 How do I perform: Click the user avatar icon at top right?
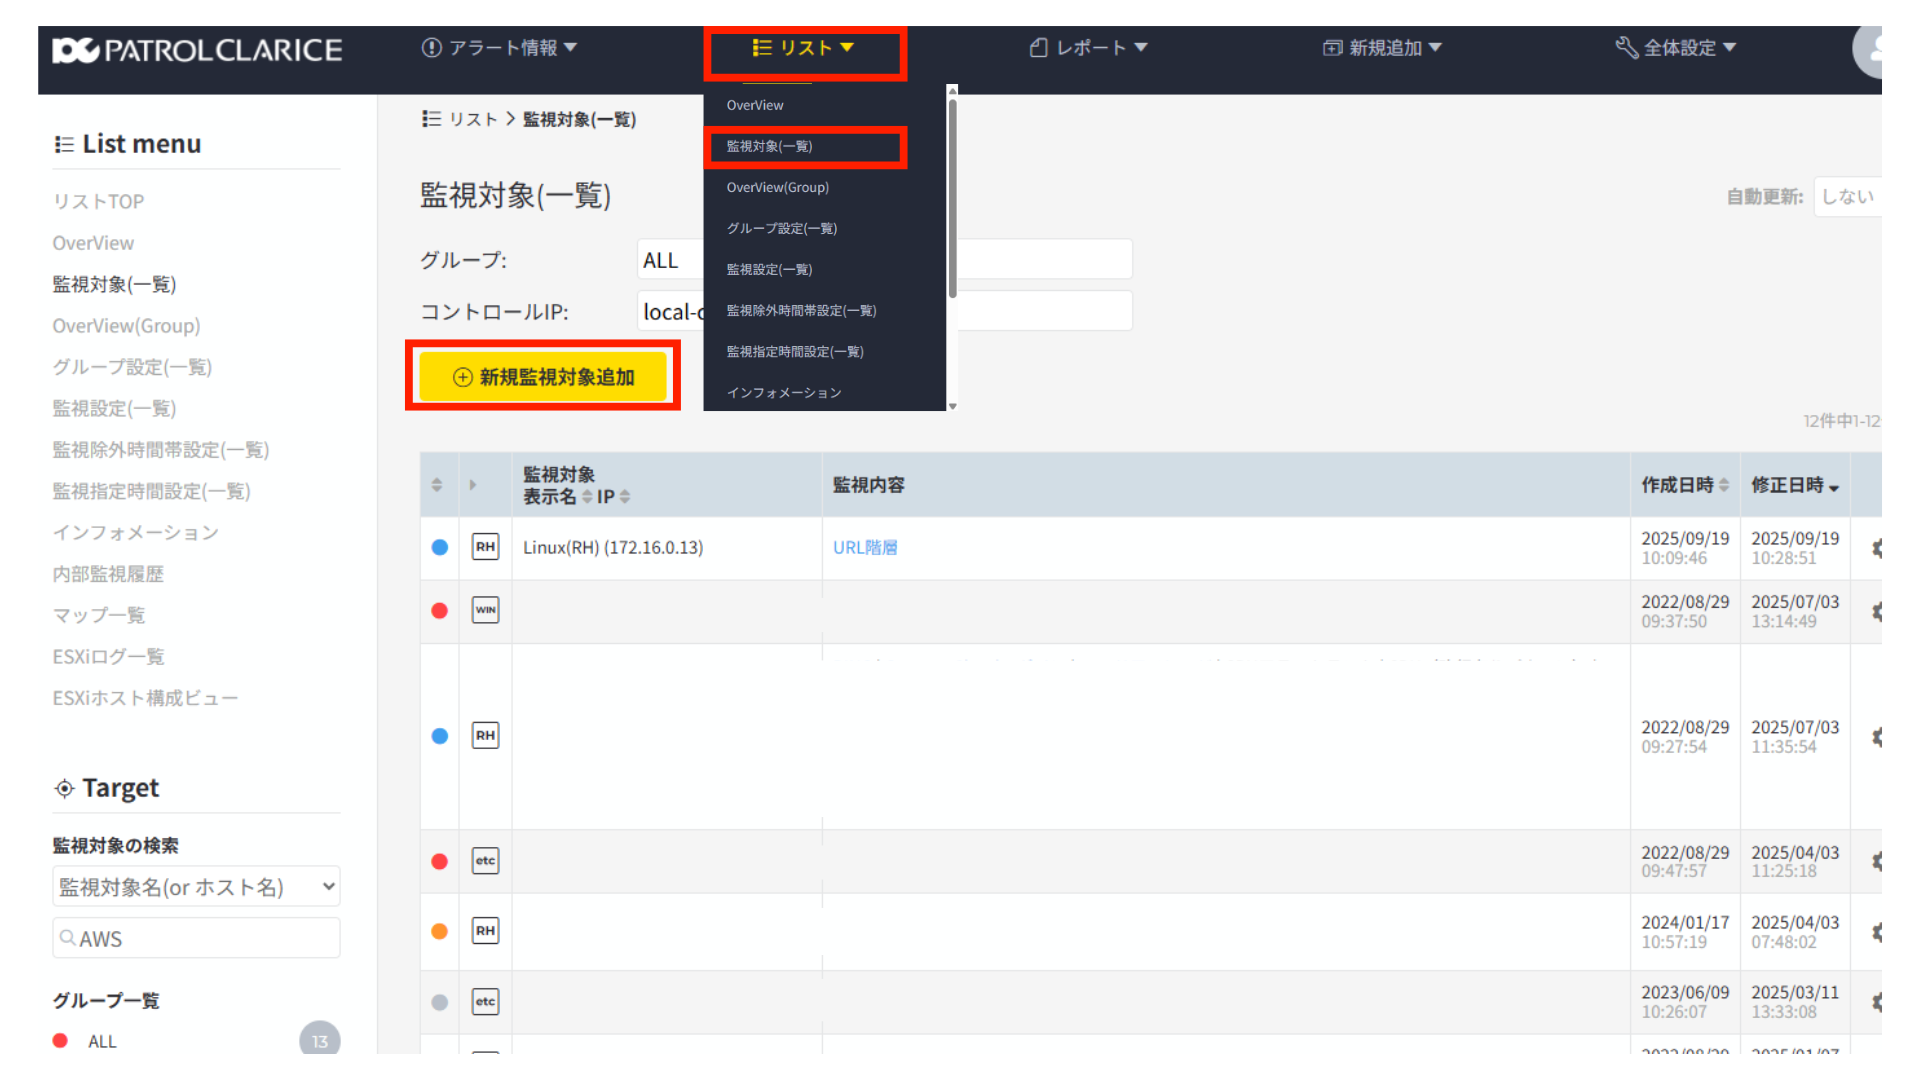pos(1870,50)
